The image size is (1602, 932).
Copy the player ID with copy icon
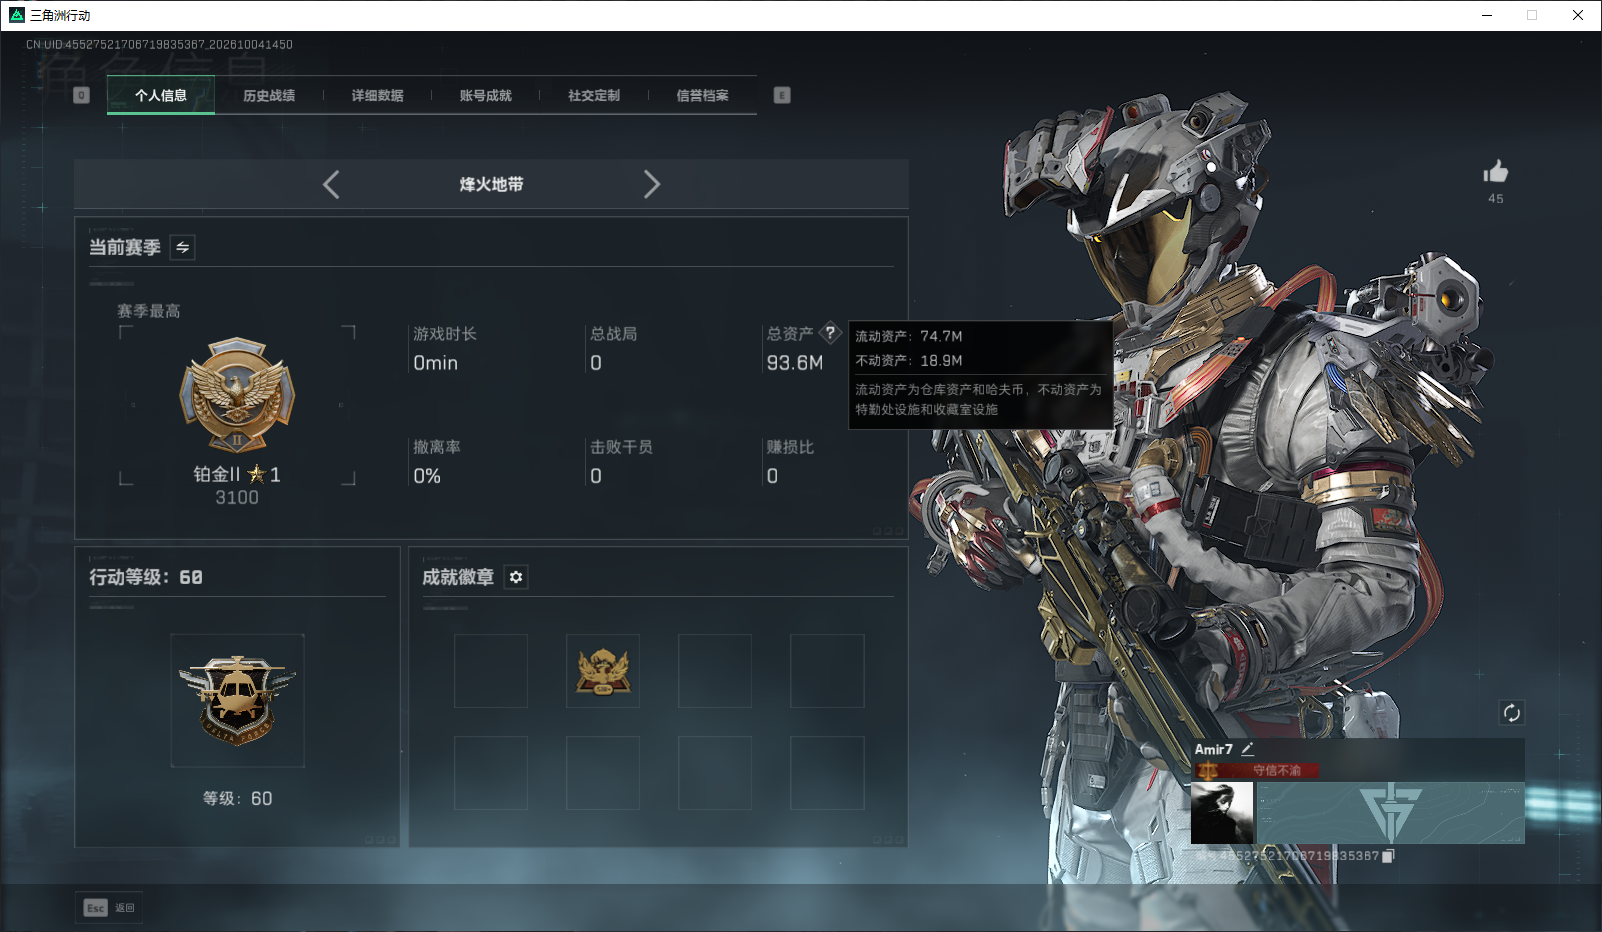1388,856
